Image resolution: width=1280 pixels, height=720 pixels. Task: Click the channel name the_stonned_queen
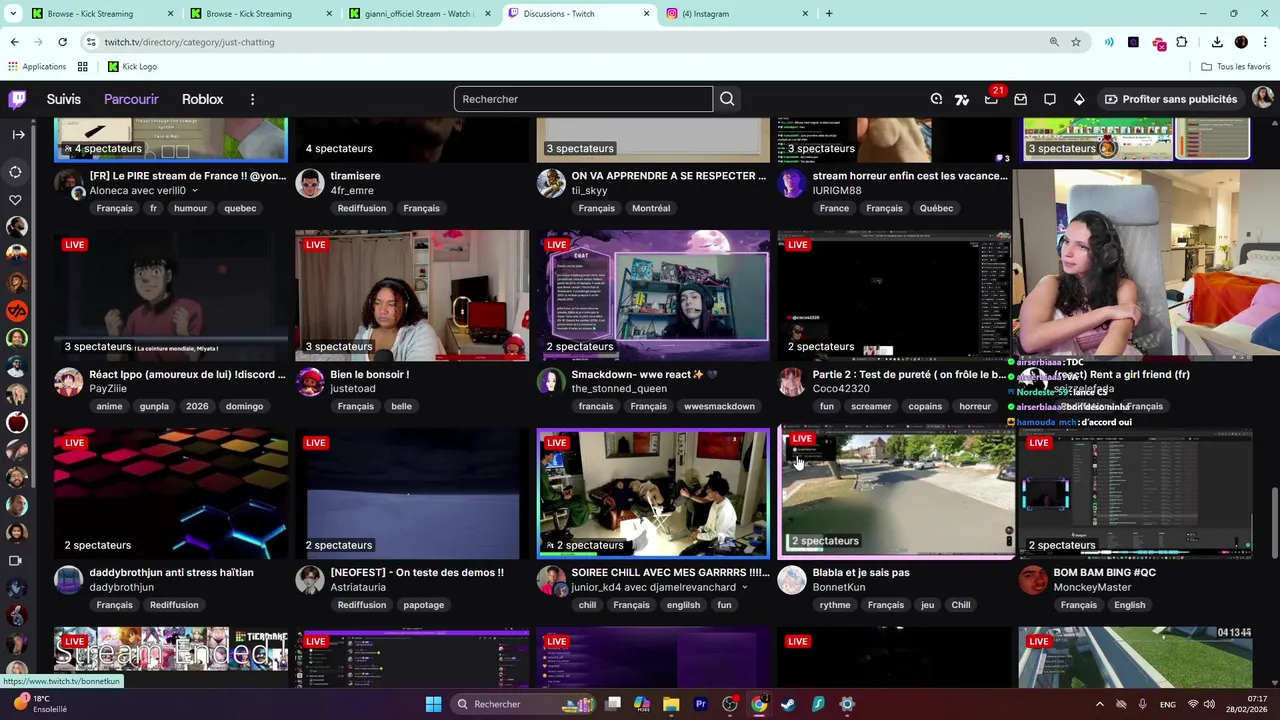pyautogui.click(x=619, y=389)
